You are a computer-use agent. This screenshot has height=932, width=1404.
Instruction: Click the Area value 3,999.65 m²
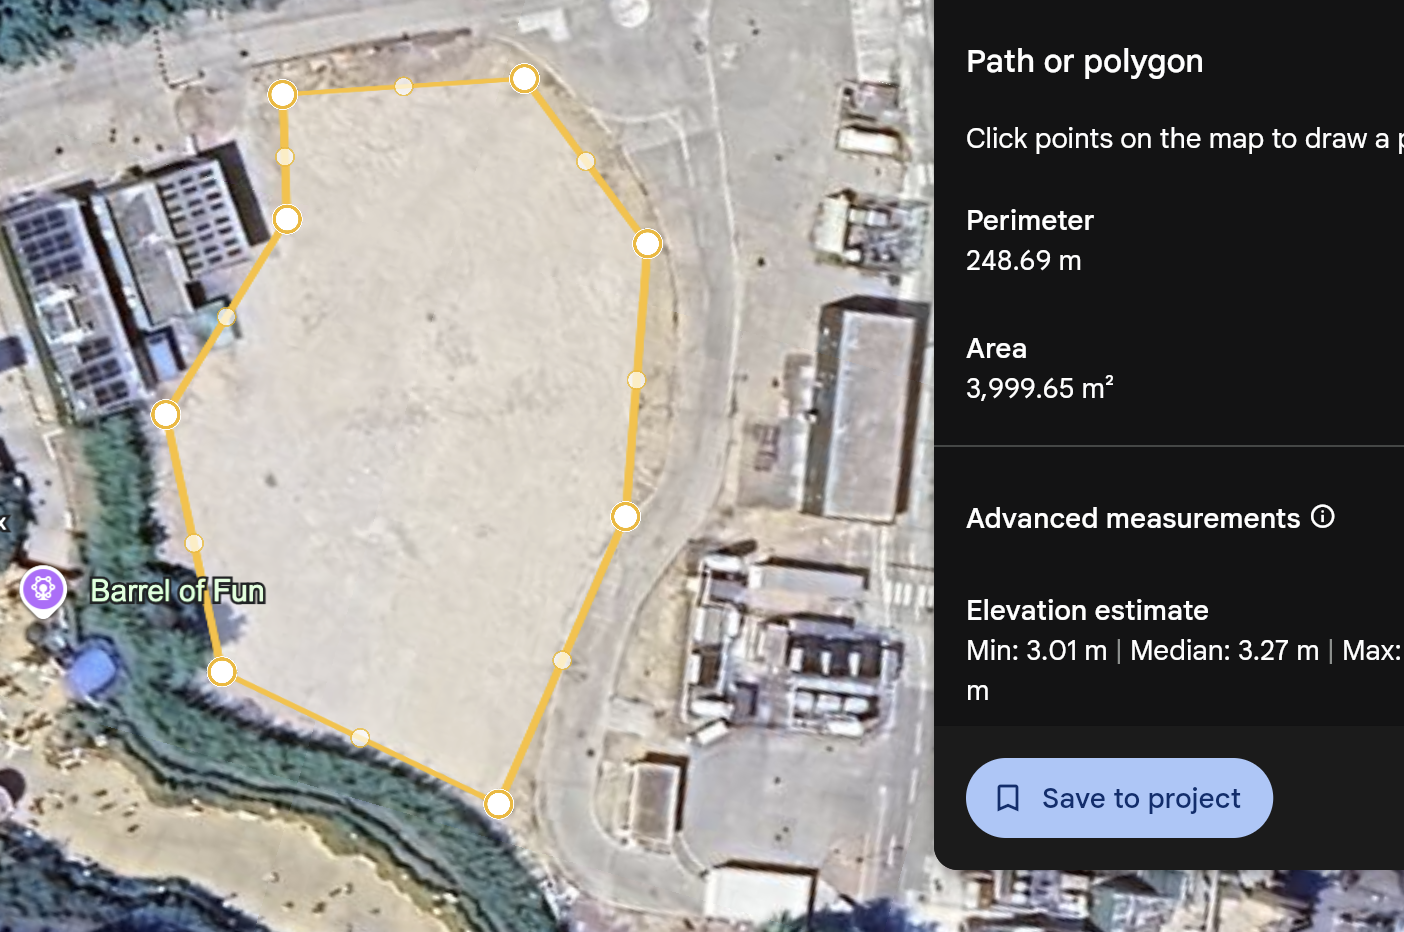[x=1039, y=388]
